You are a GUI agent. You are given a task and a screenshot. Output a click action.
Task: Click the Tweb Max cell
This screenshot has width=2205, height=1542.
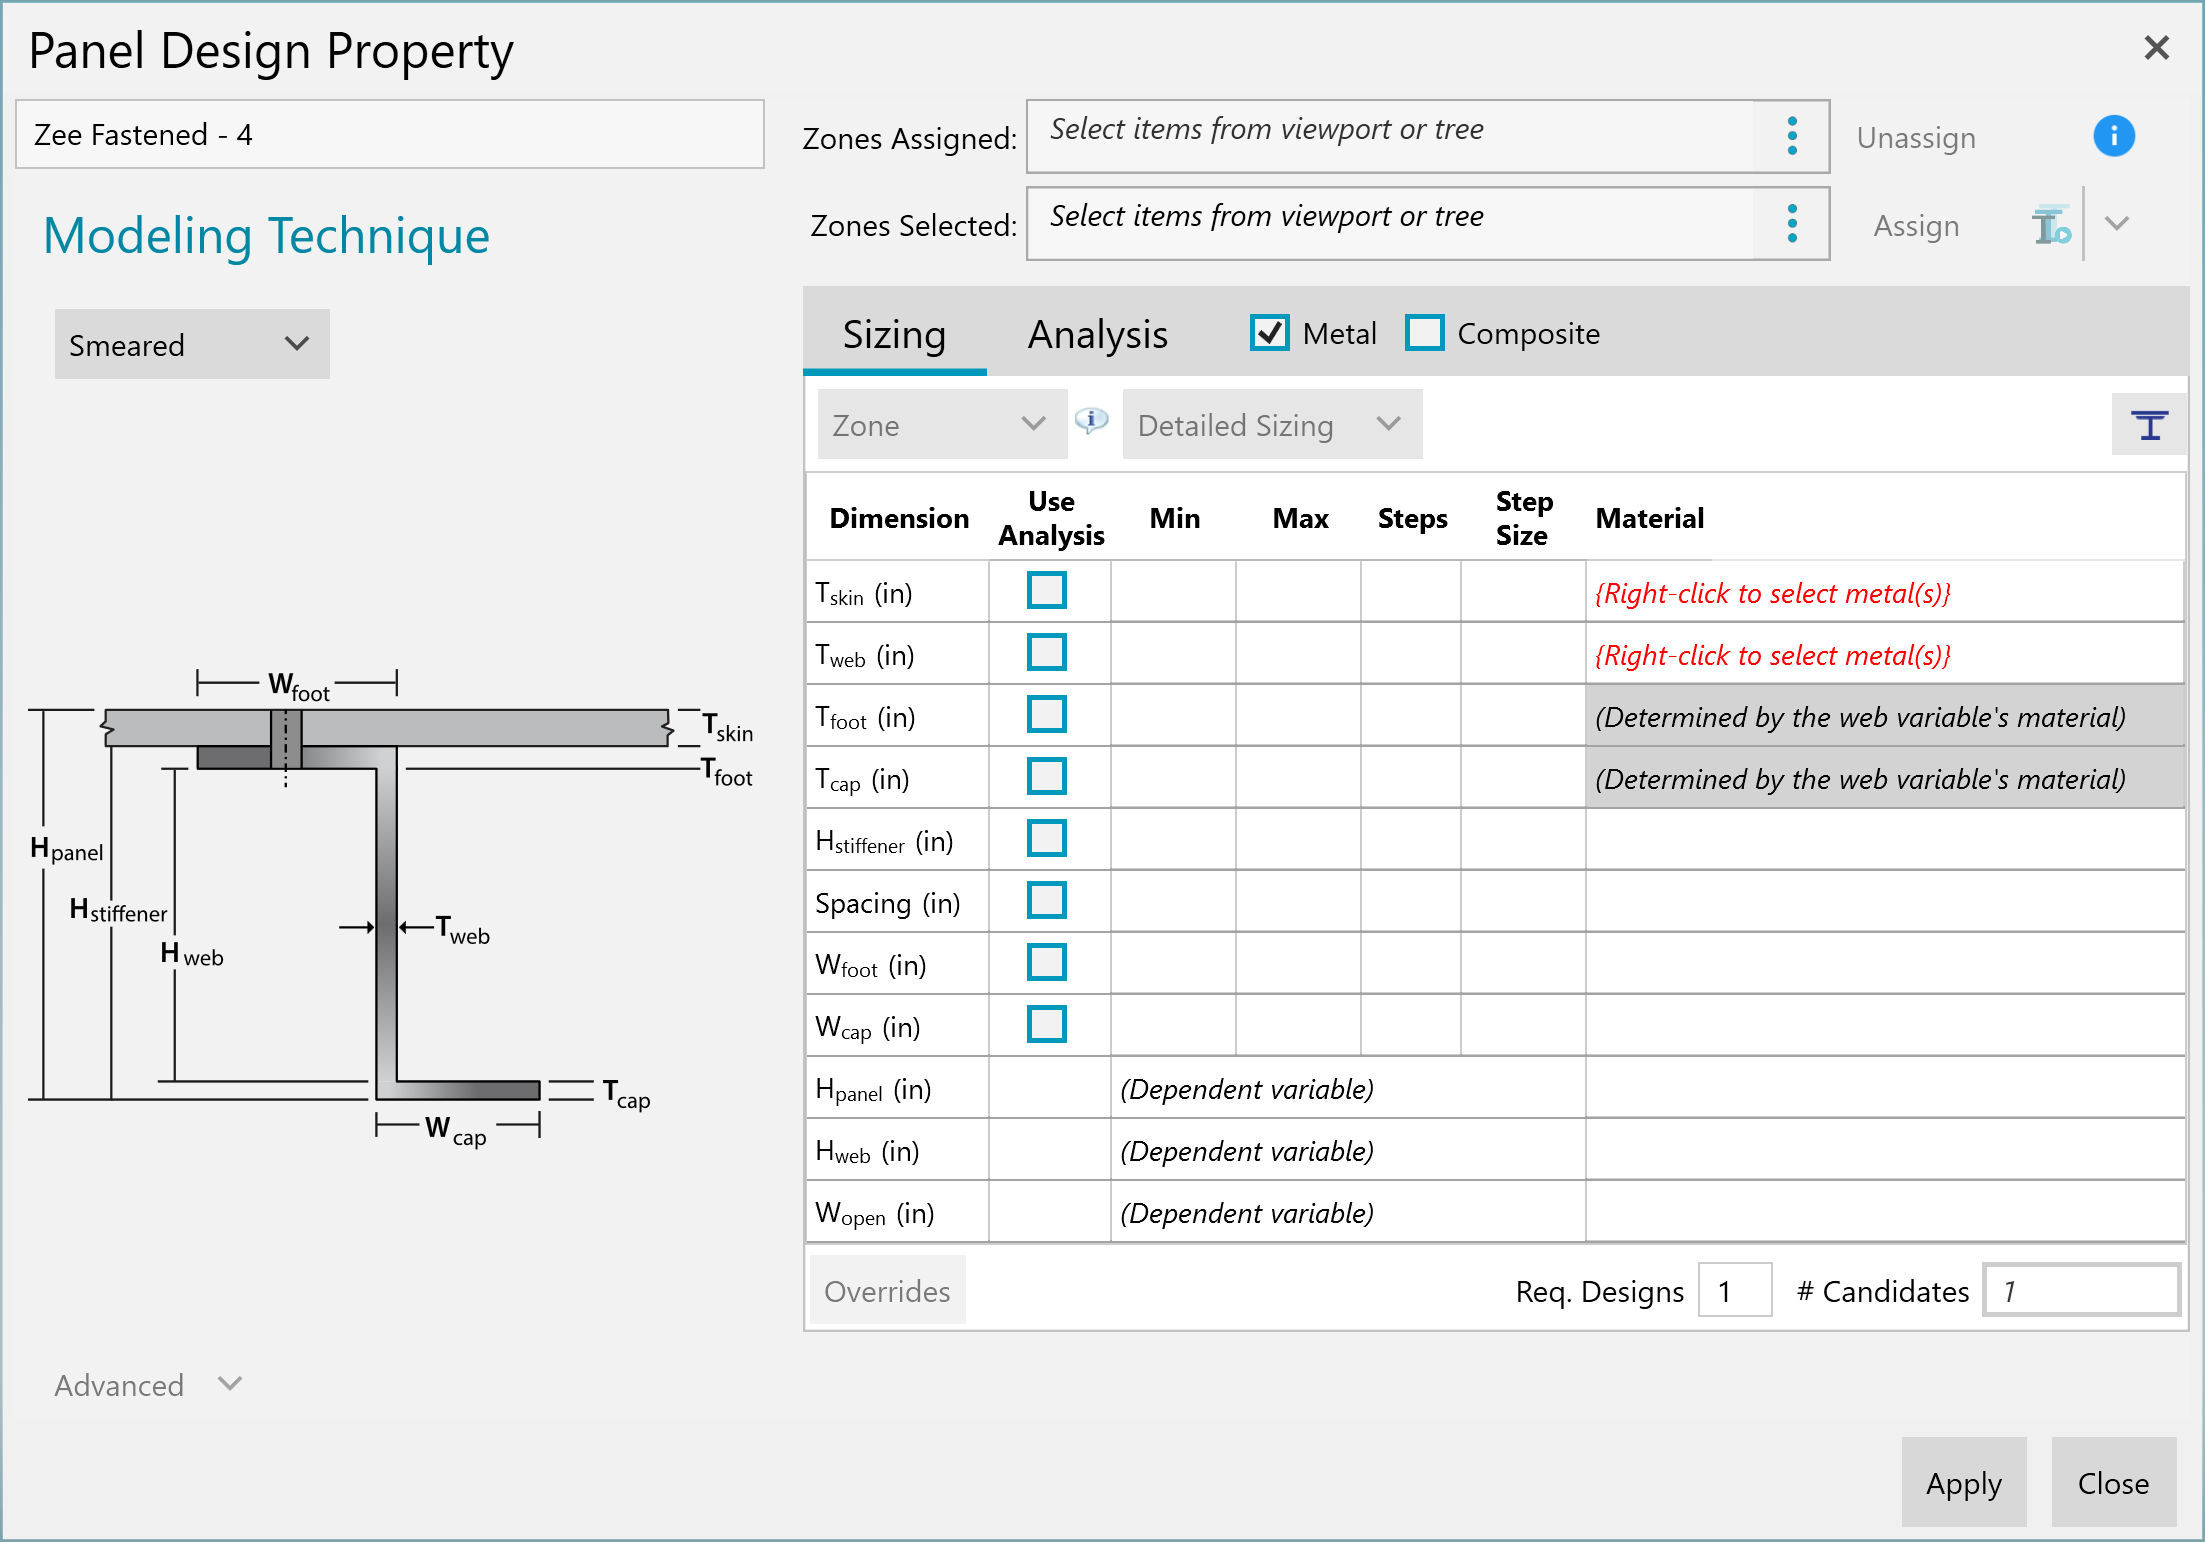1298,654
